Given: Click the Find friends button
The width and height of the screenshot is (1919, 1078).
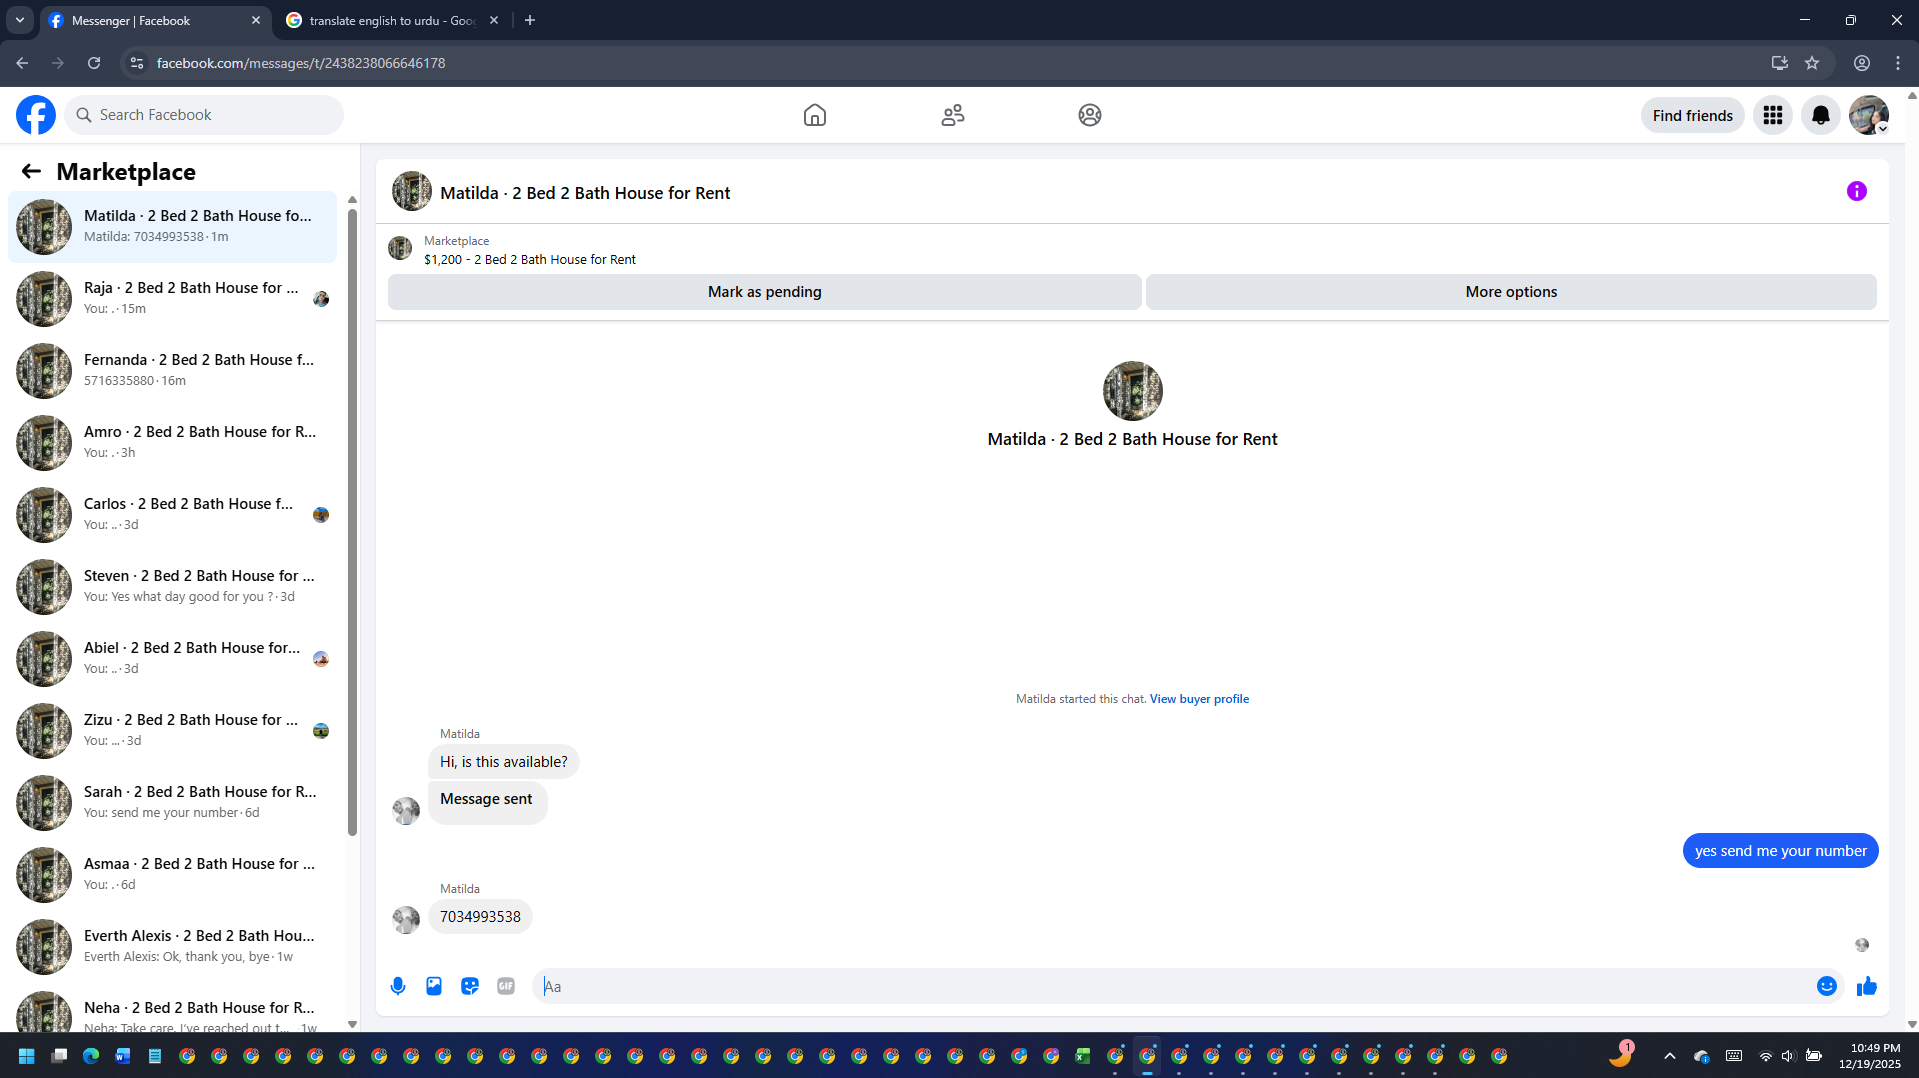Looking at the screenshot, I should (1692, 115).
